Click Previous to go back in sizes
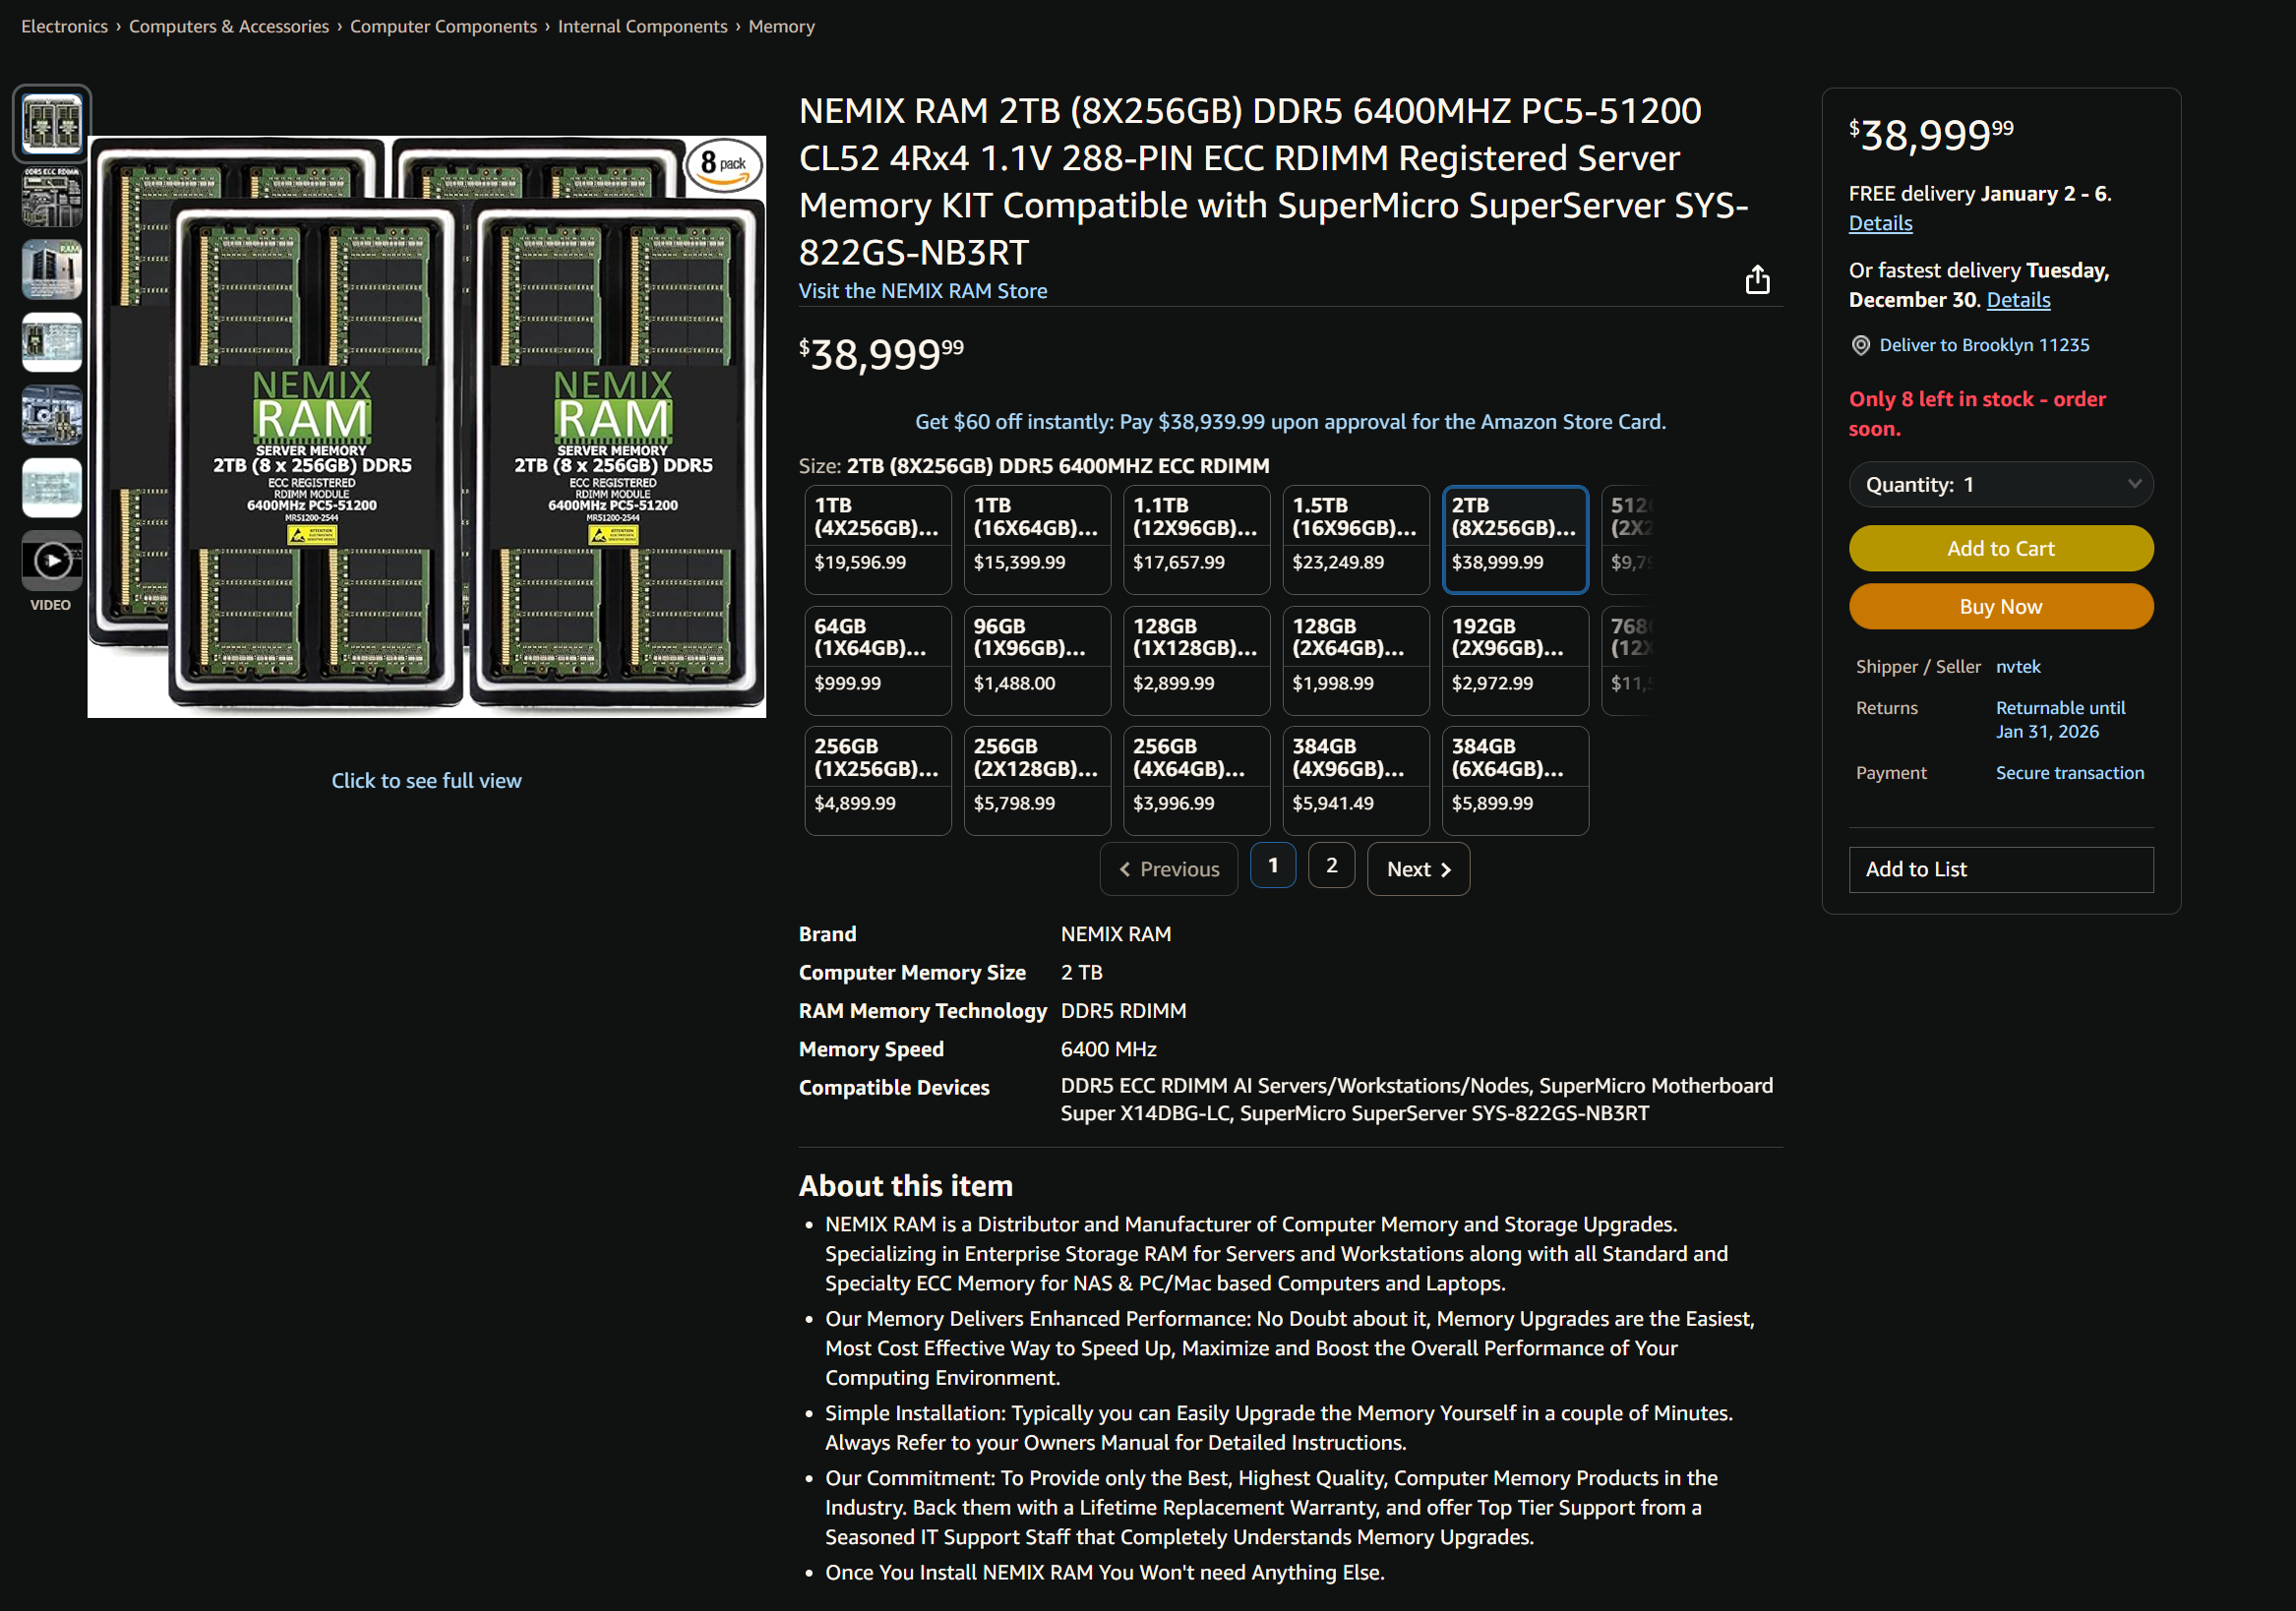Image resolution: width=2296 pixels, height=1611 pixels. pyautogui.click(x=1168, y=868)
